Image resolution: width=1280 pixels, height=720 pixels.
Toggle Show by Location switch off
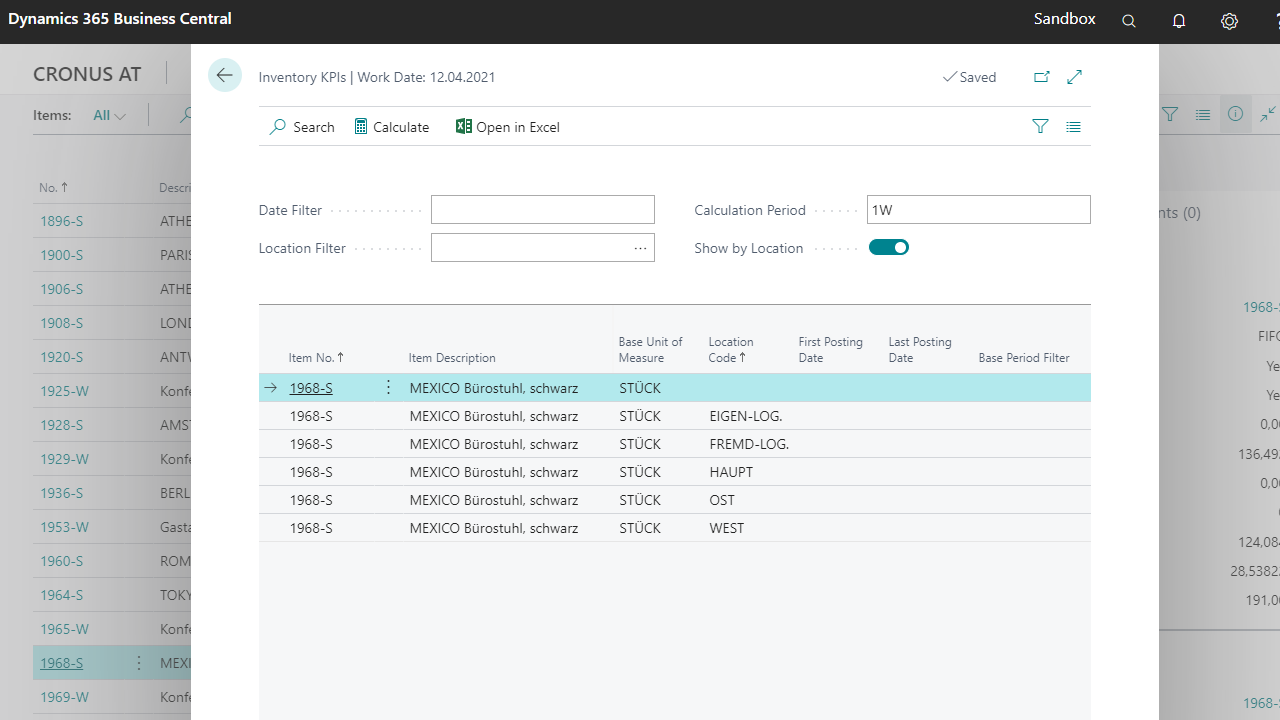(x=888, y=248)
